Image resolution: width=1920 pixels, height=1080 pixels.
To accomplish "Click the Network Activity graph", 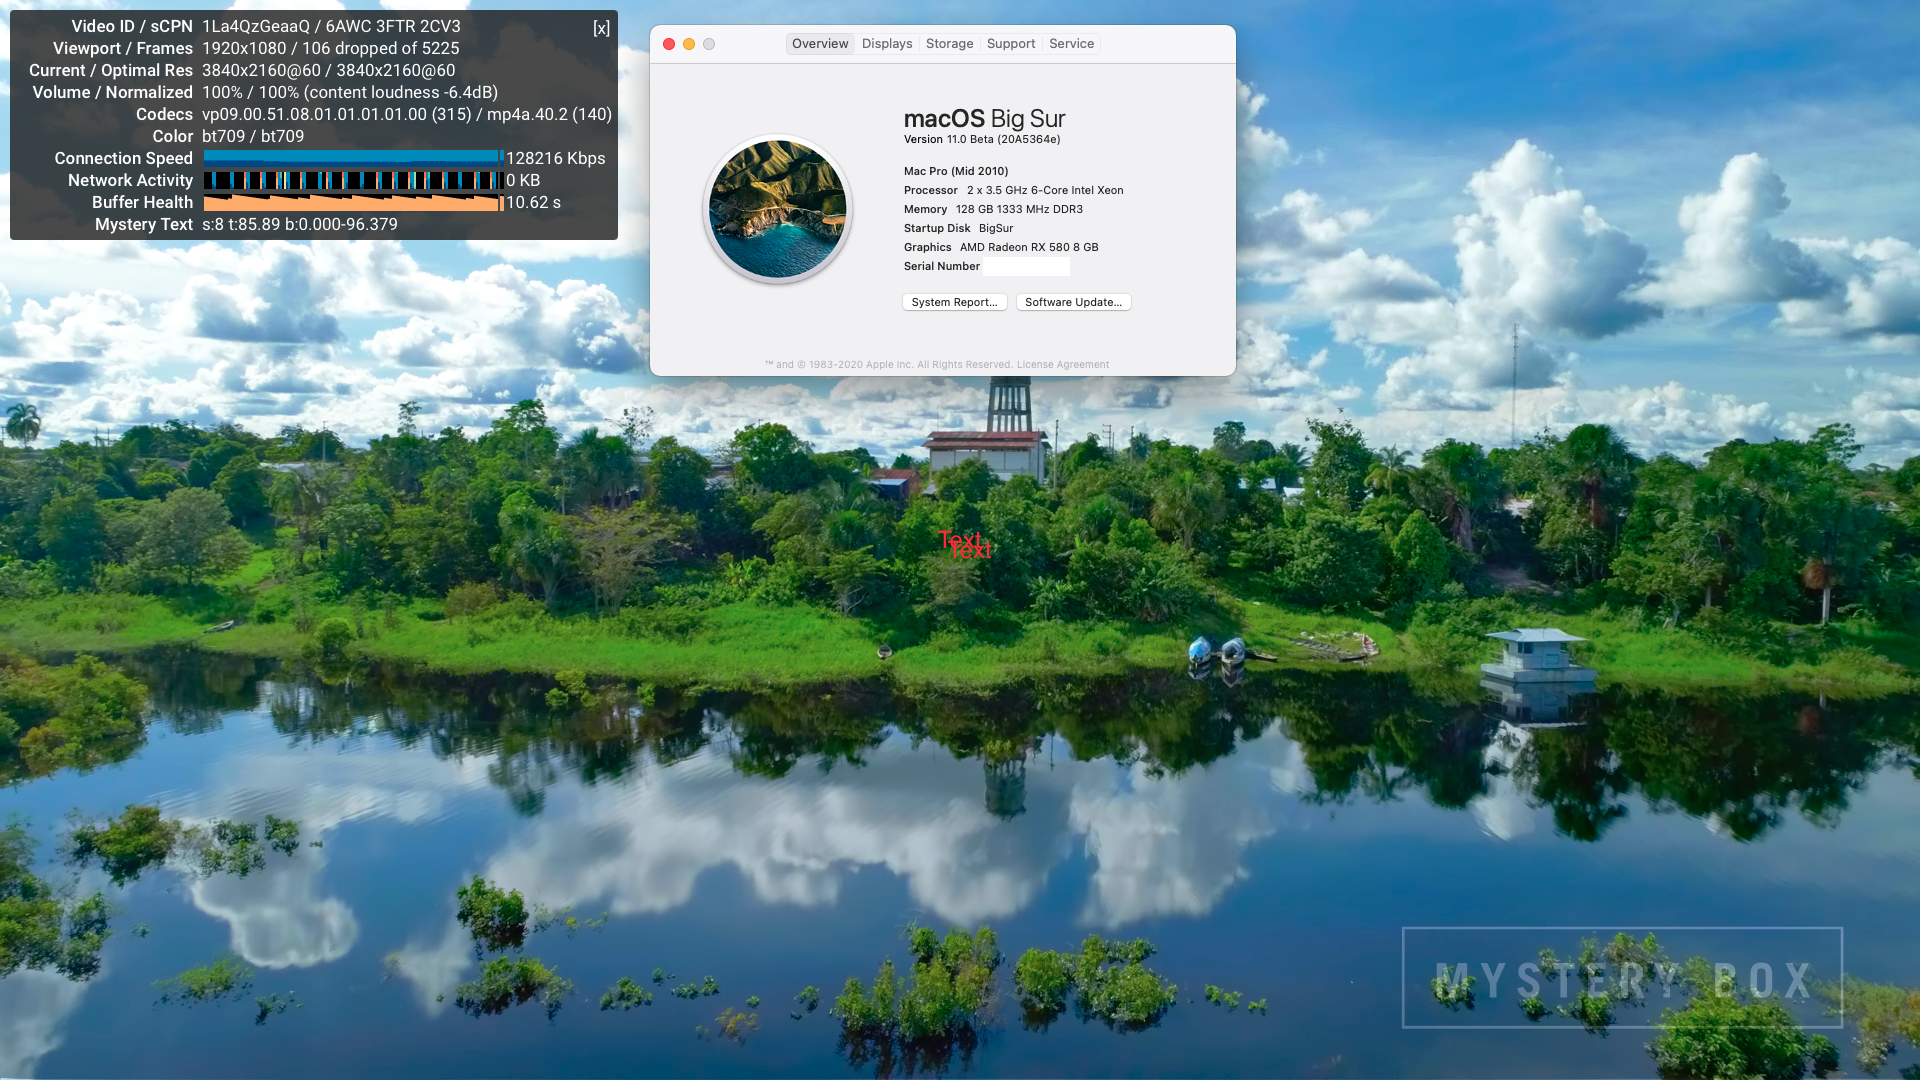I will pos(352,180).
